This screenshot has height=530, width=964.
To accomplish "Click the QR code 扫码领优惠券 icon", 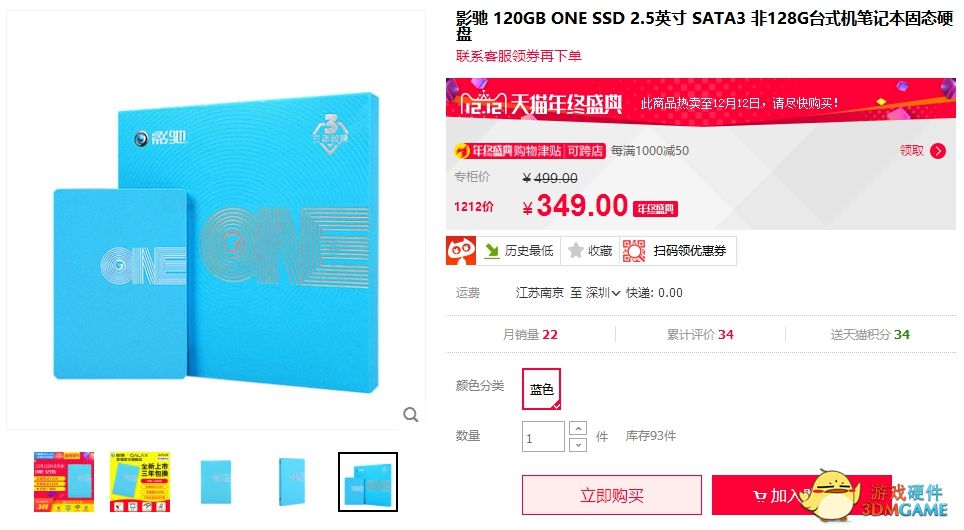I will coord(634,250).
